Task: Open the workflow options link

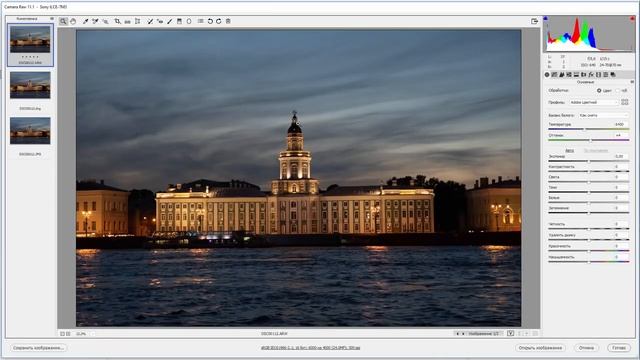Action: [311, 348]
